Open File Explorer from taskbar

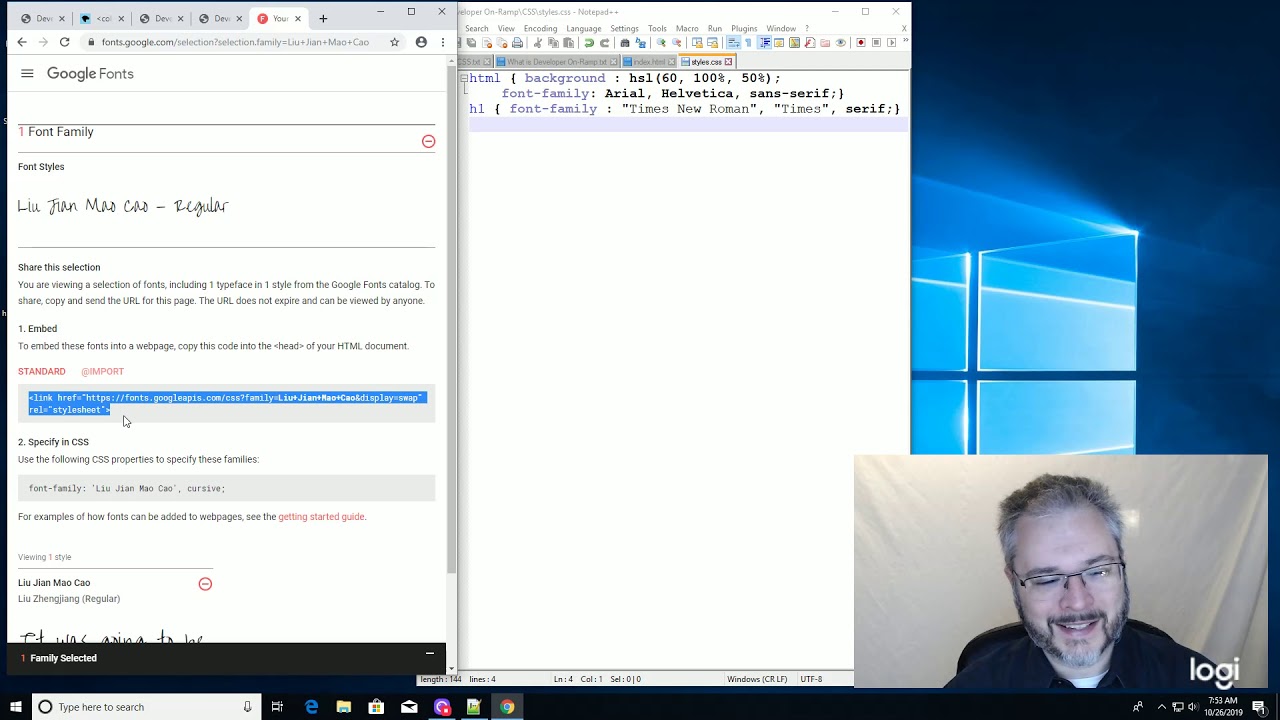[343, 707]
